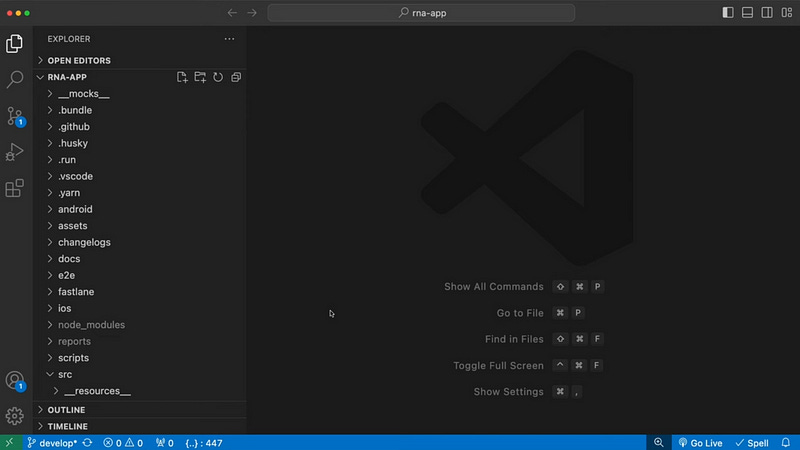Open remote window indicator in status bar
The width and height of the screenshot is (800, 450).
10,442
